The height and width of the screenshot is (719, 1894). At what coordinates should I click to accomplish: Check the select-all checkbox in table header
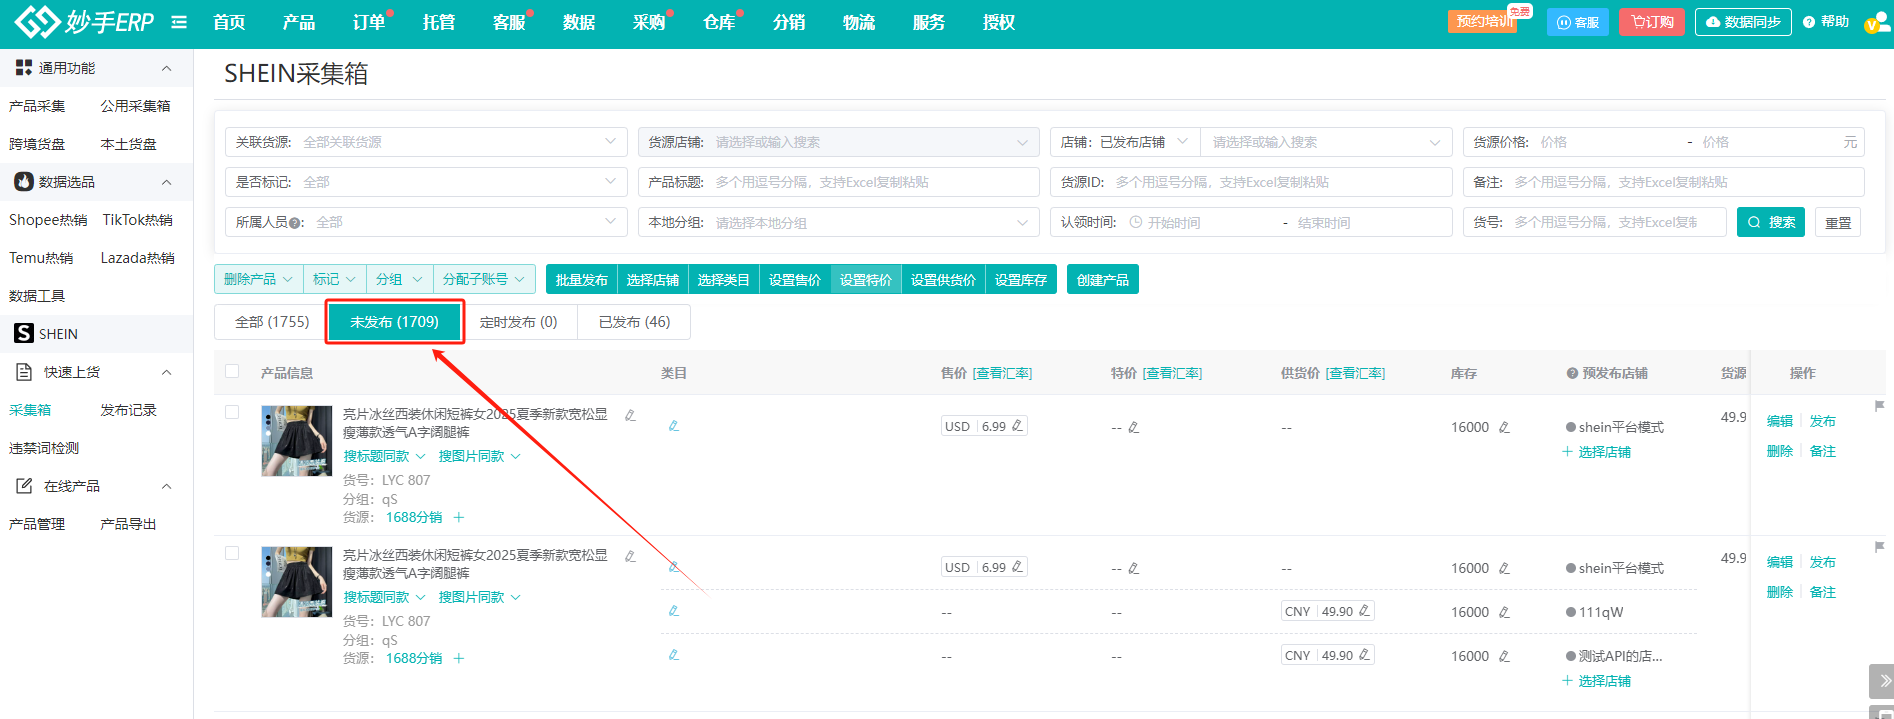pos(232,371)
